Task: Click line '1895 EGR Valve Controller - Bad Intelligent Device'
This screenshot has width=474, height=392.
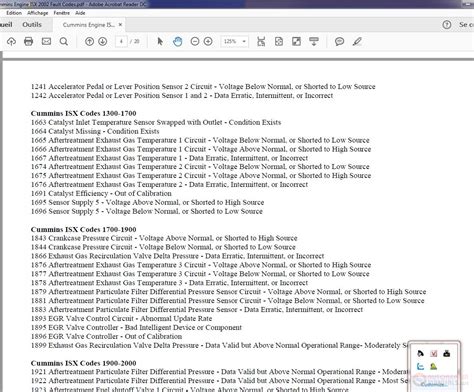Action: 136,327
